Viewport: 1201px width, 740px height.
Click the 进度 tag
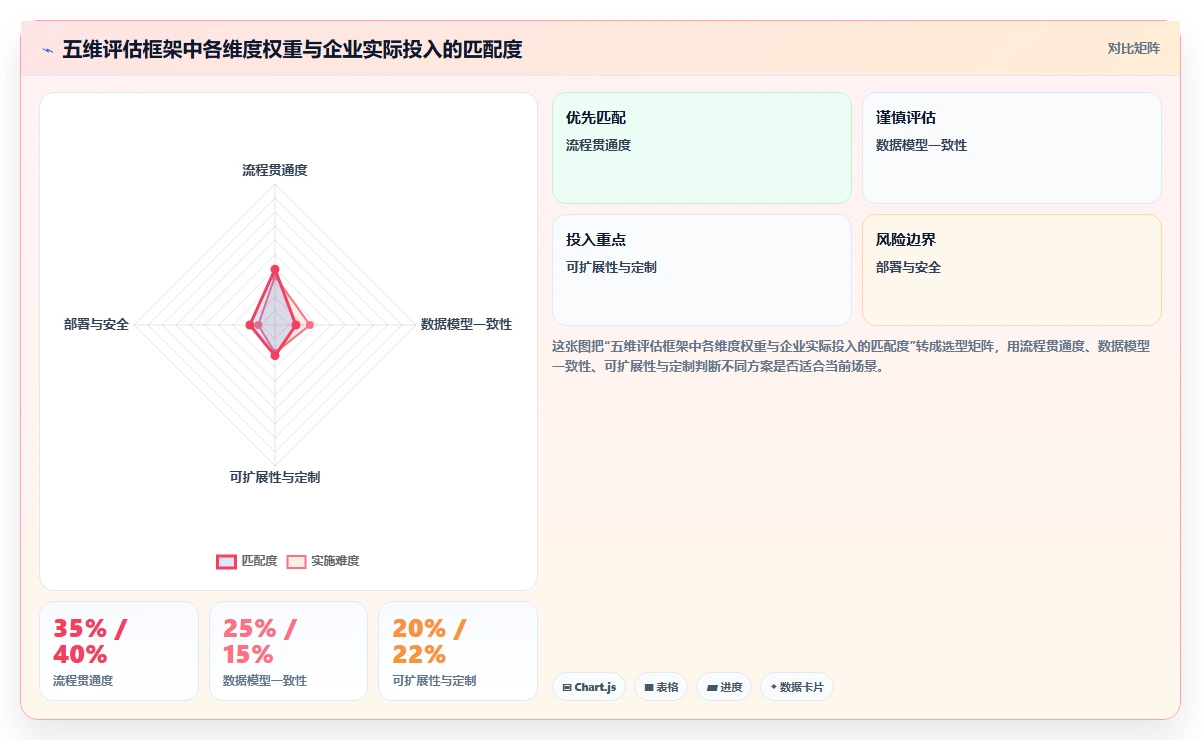pyautogui.click(x=724, y=687)
